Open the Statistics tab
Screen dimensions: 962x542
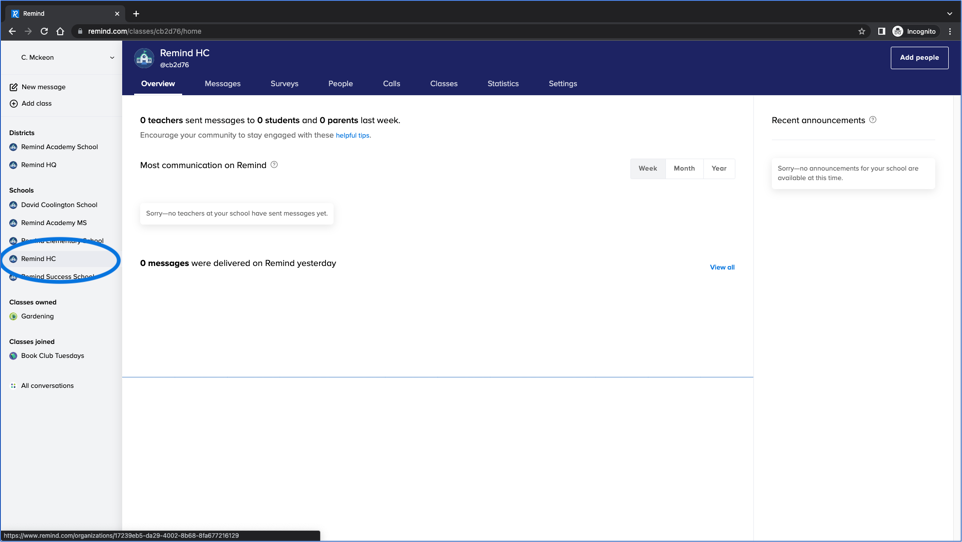click(503, 84)
